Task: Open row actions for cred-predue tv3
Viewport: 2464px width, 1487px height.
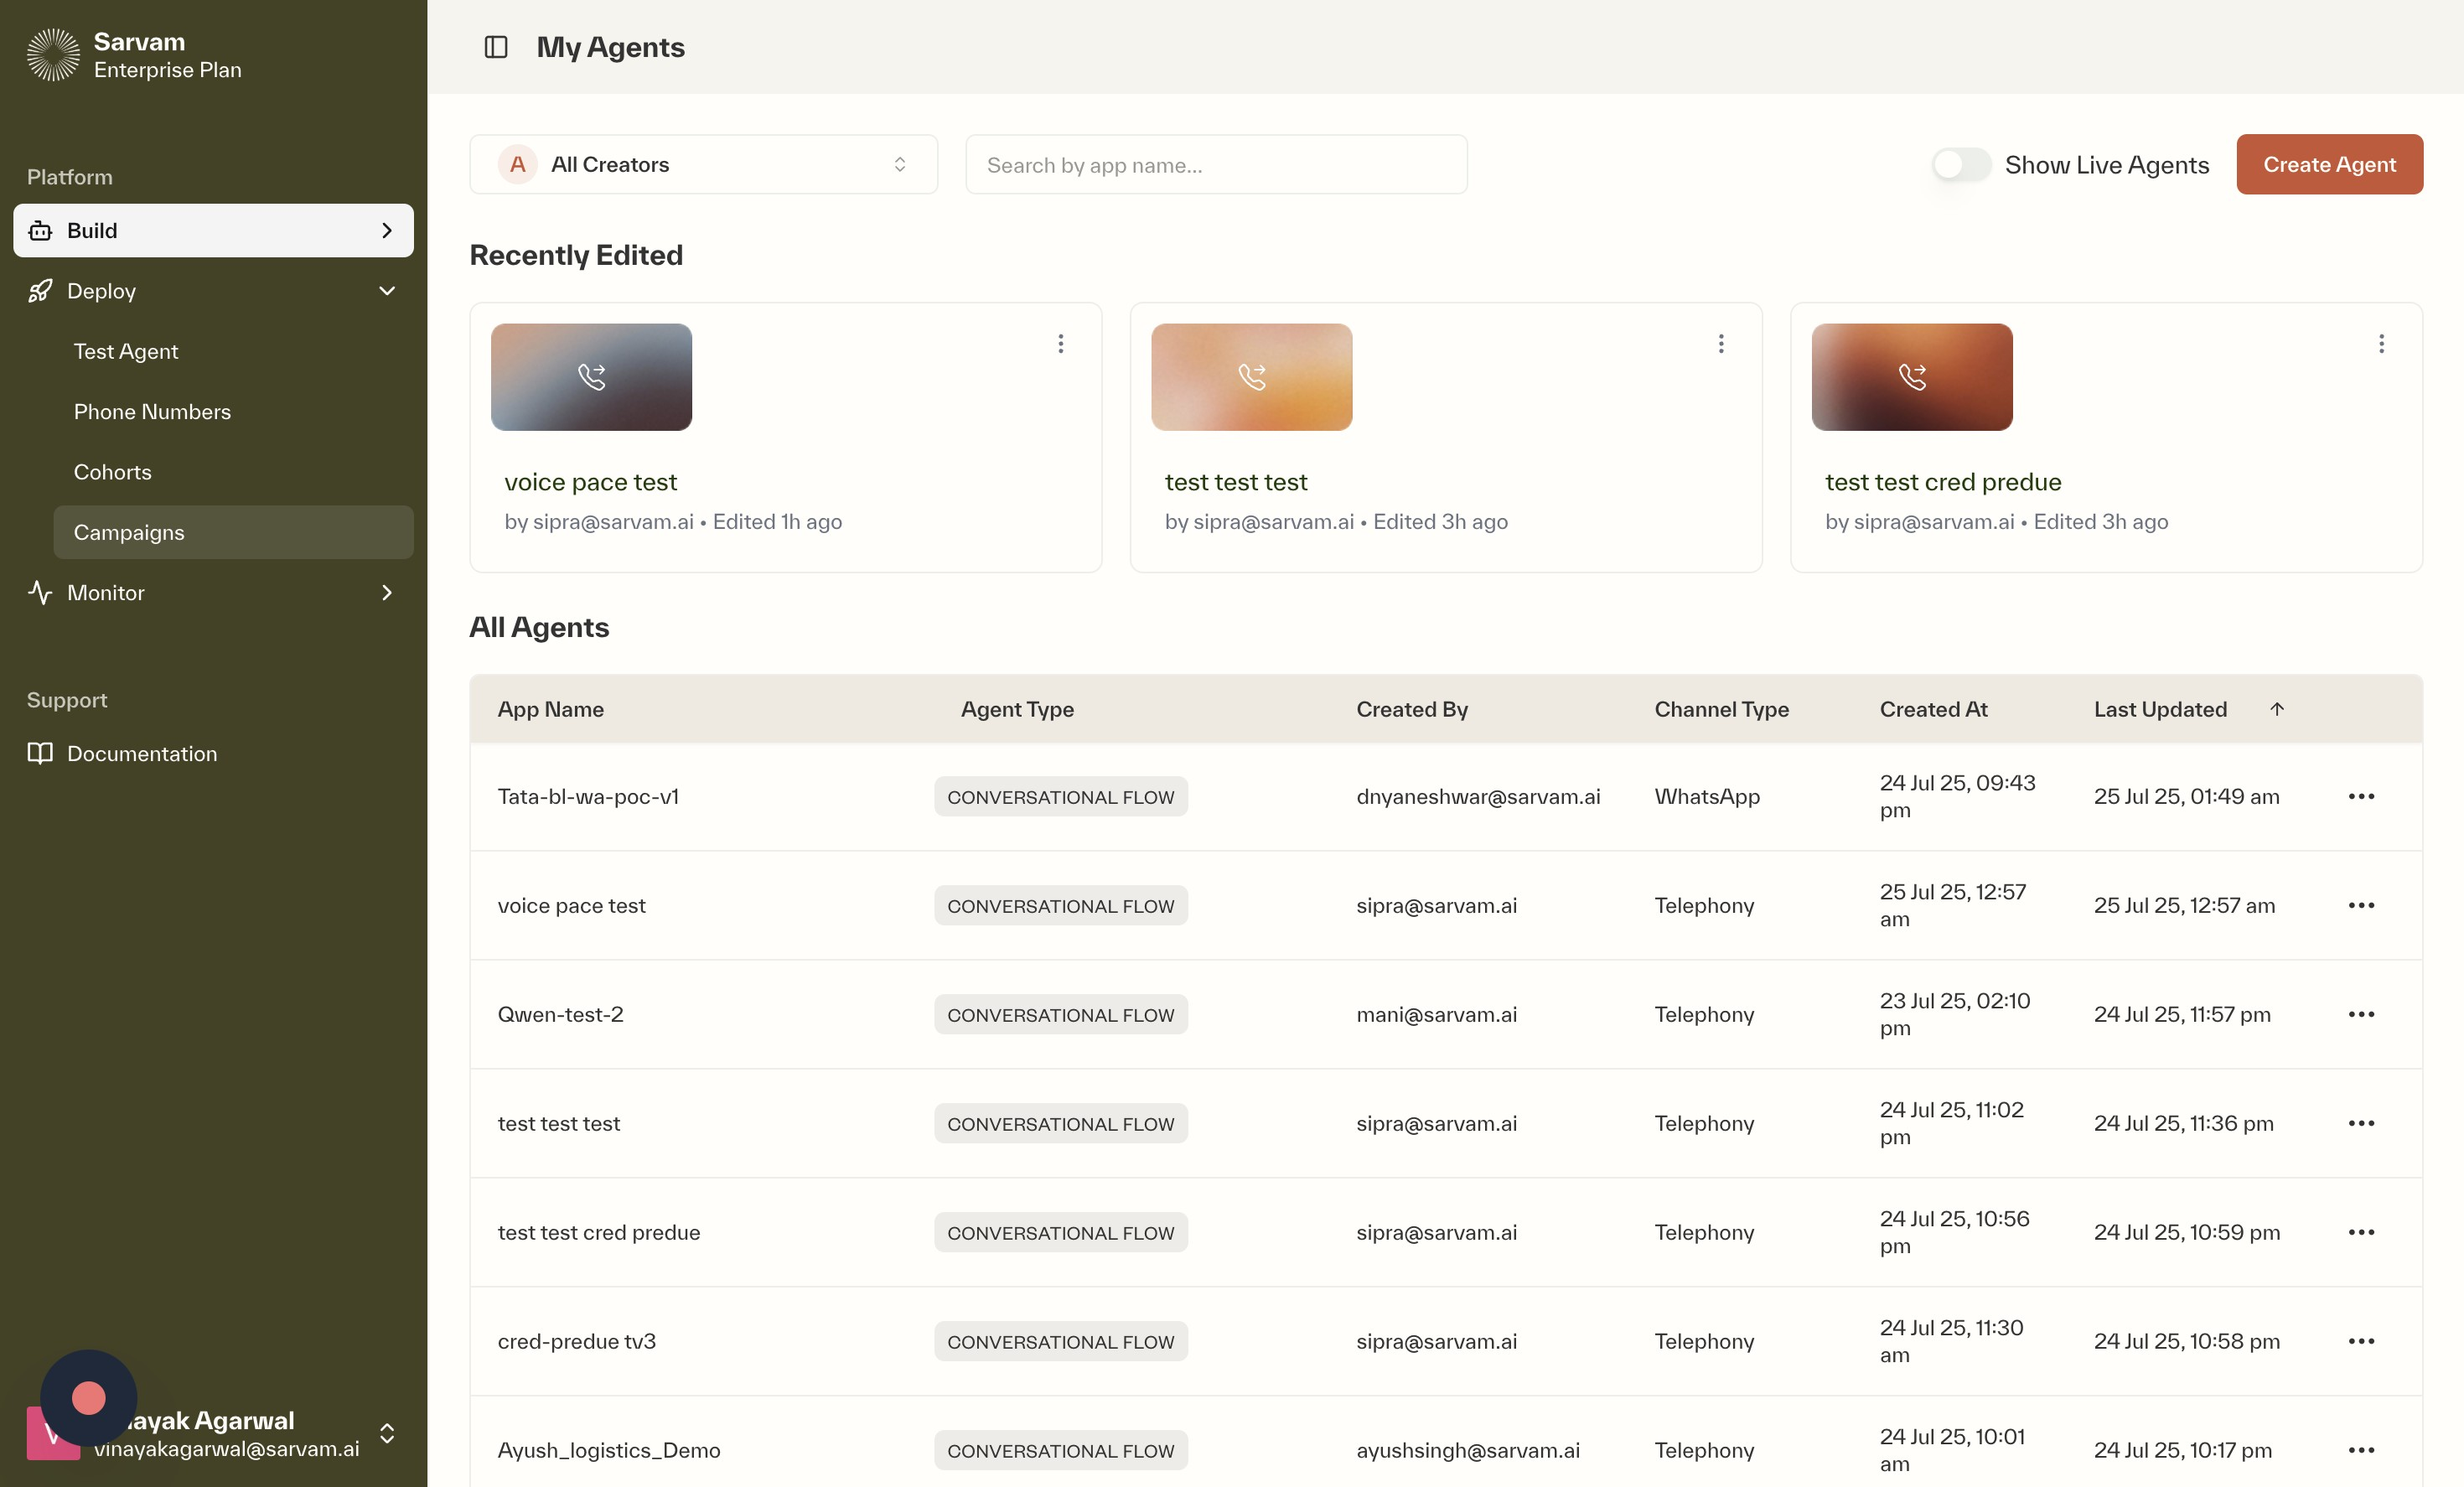Action: [2362, 1341]
